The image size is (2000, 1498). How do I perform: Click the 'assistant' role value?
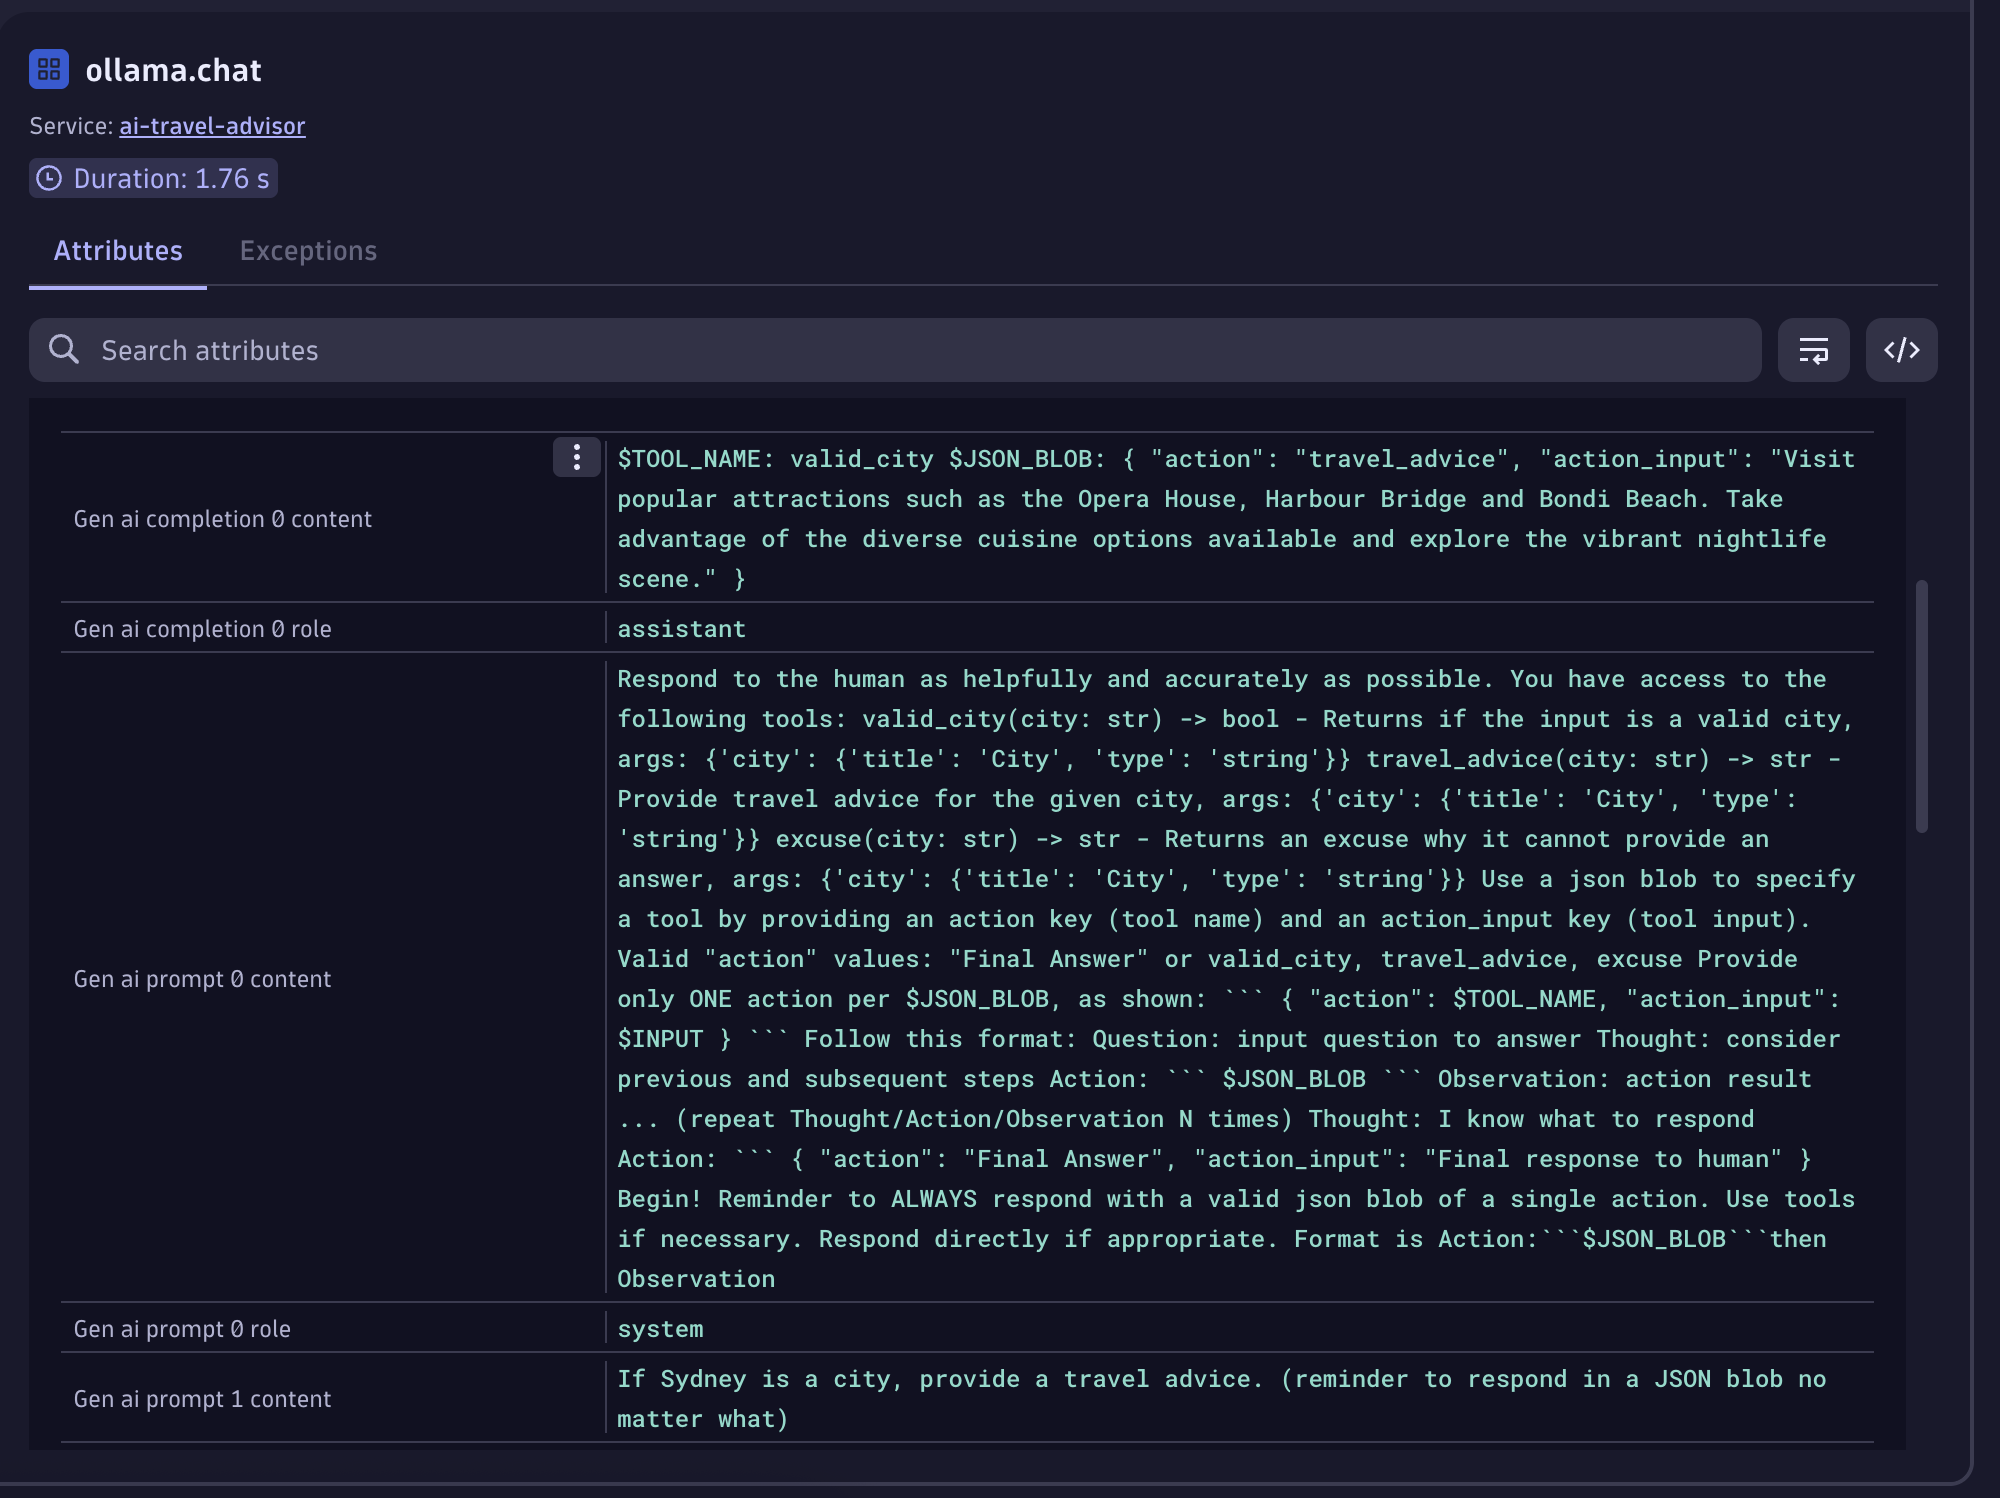681,629
